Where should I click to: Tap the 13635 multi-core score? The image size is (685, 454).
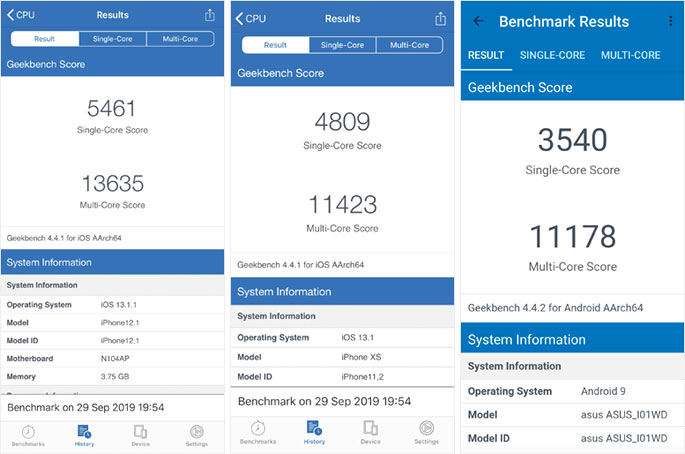pos(113,184)
